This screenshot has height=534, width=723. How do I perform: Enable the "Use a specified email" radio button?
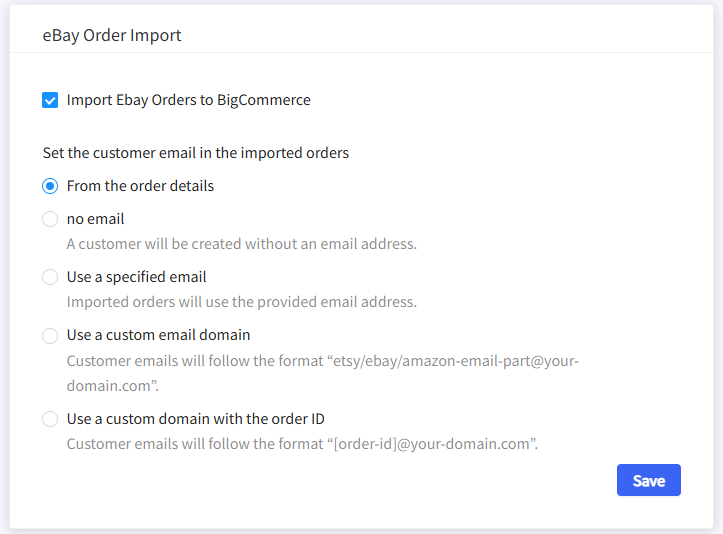[50, 277]
